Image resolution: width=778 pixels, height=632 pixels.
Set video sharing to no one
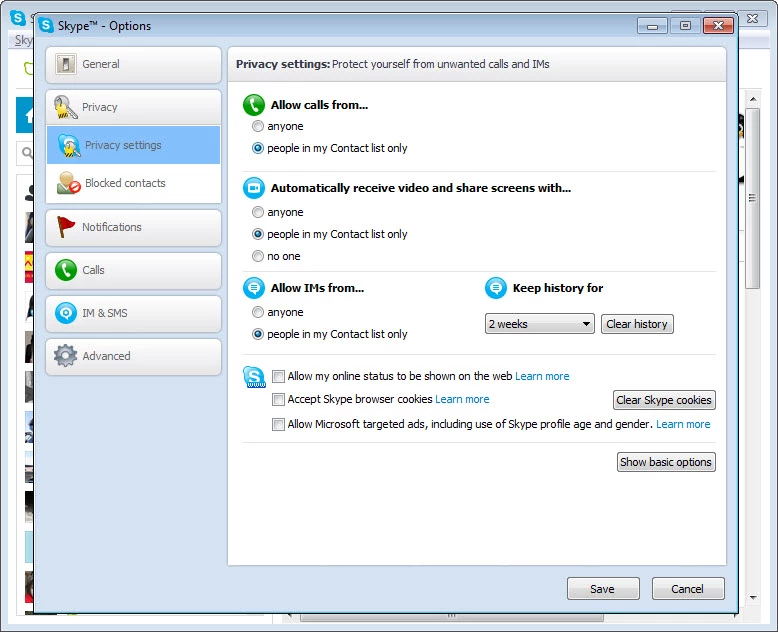point(258,256)
